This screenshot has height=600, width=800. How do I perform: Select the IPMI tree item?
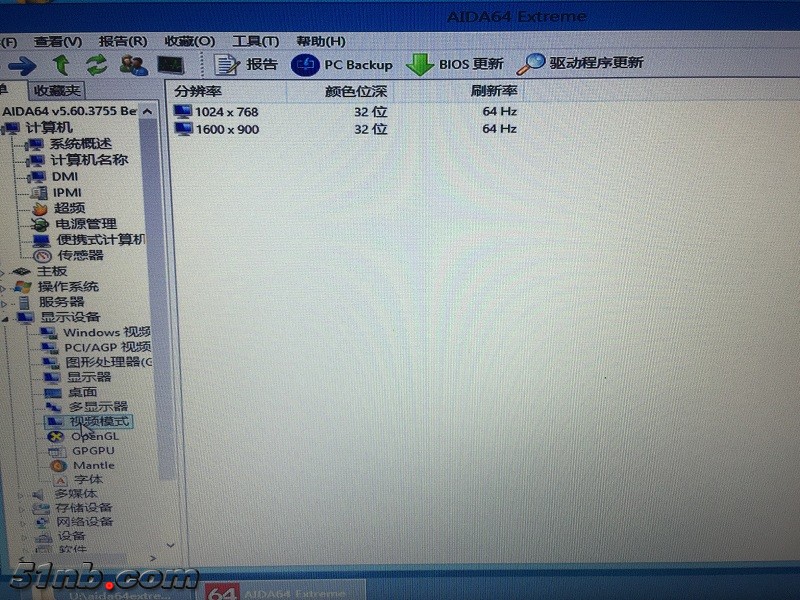point(67,192)
